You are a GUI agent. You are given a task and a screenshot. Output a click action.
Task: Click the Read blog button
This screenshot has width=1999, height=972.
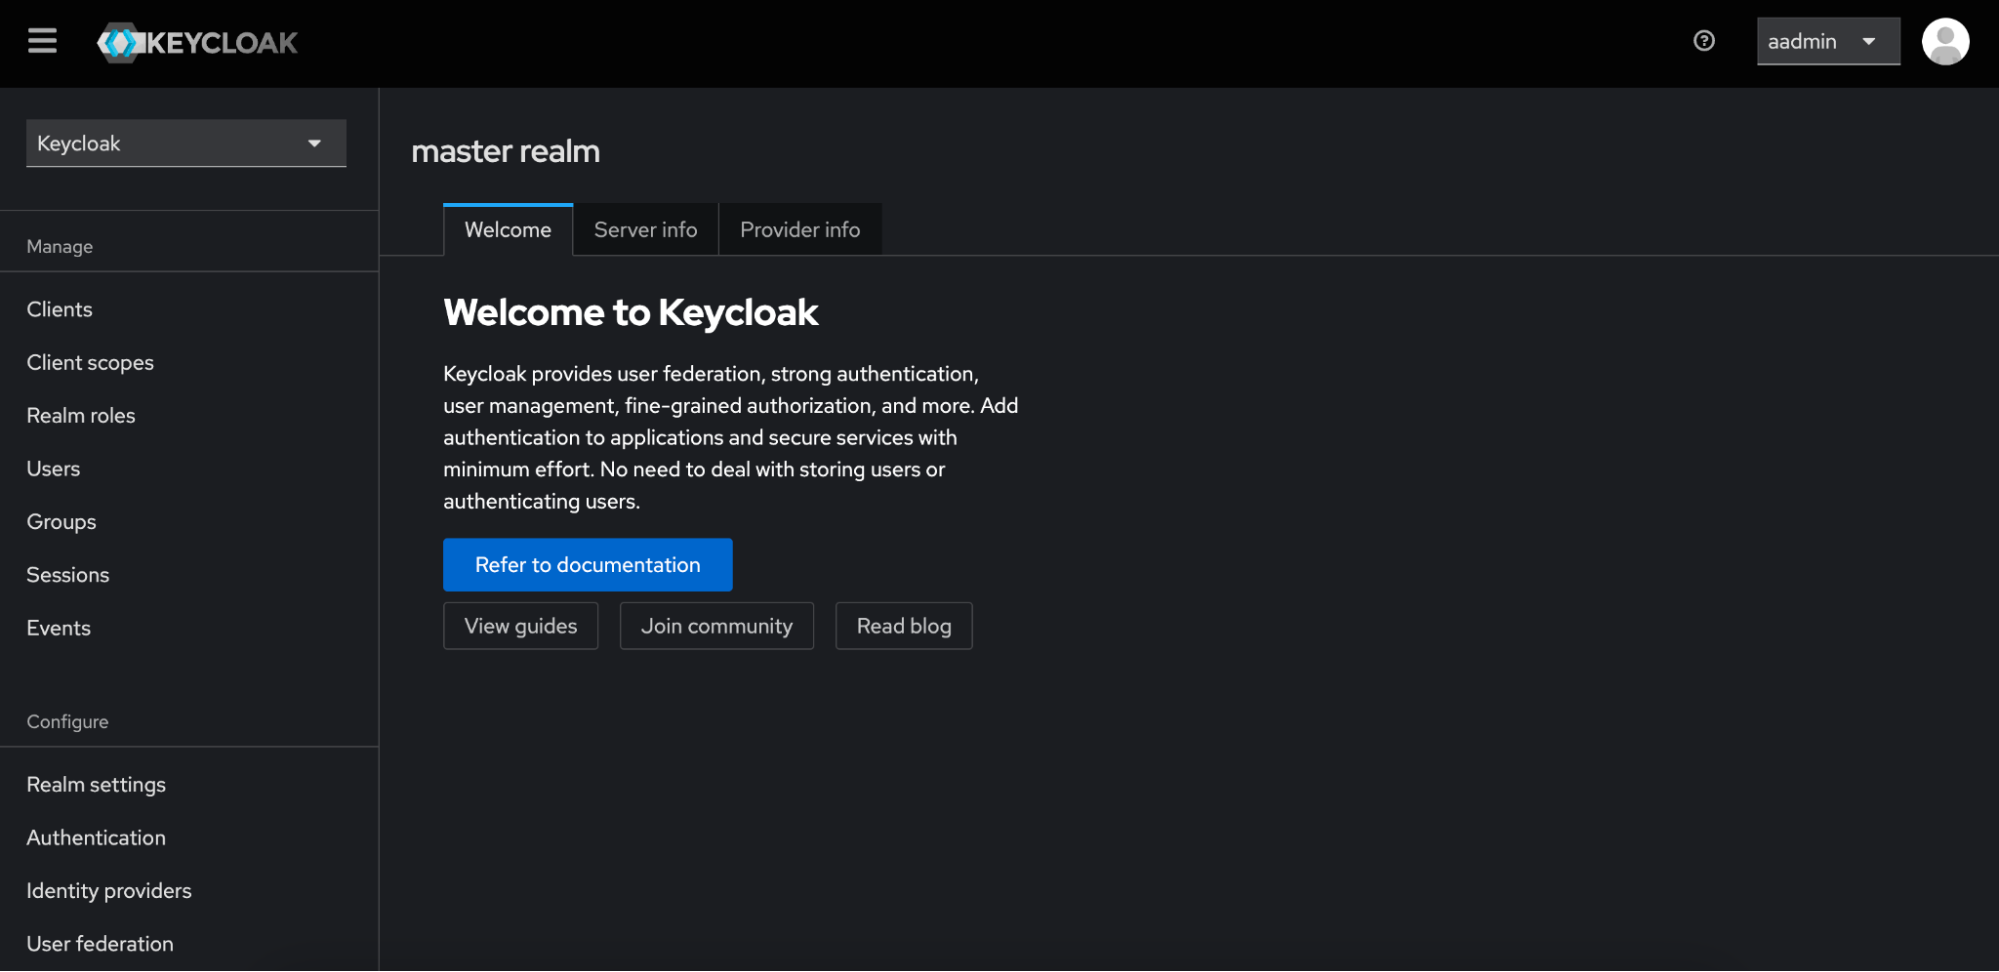pyautogui.click(x=904, y=626)
